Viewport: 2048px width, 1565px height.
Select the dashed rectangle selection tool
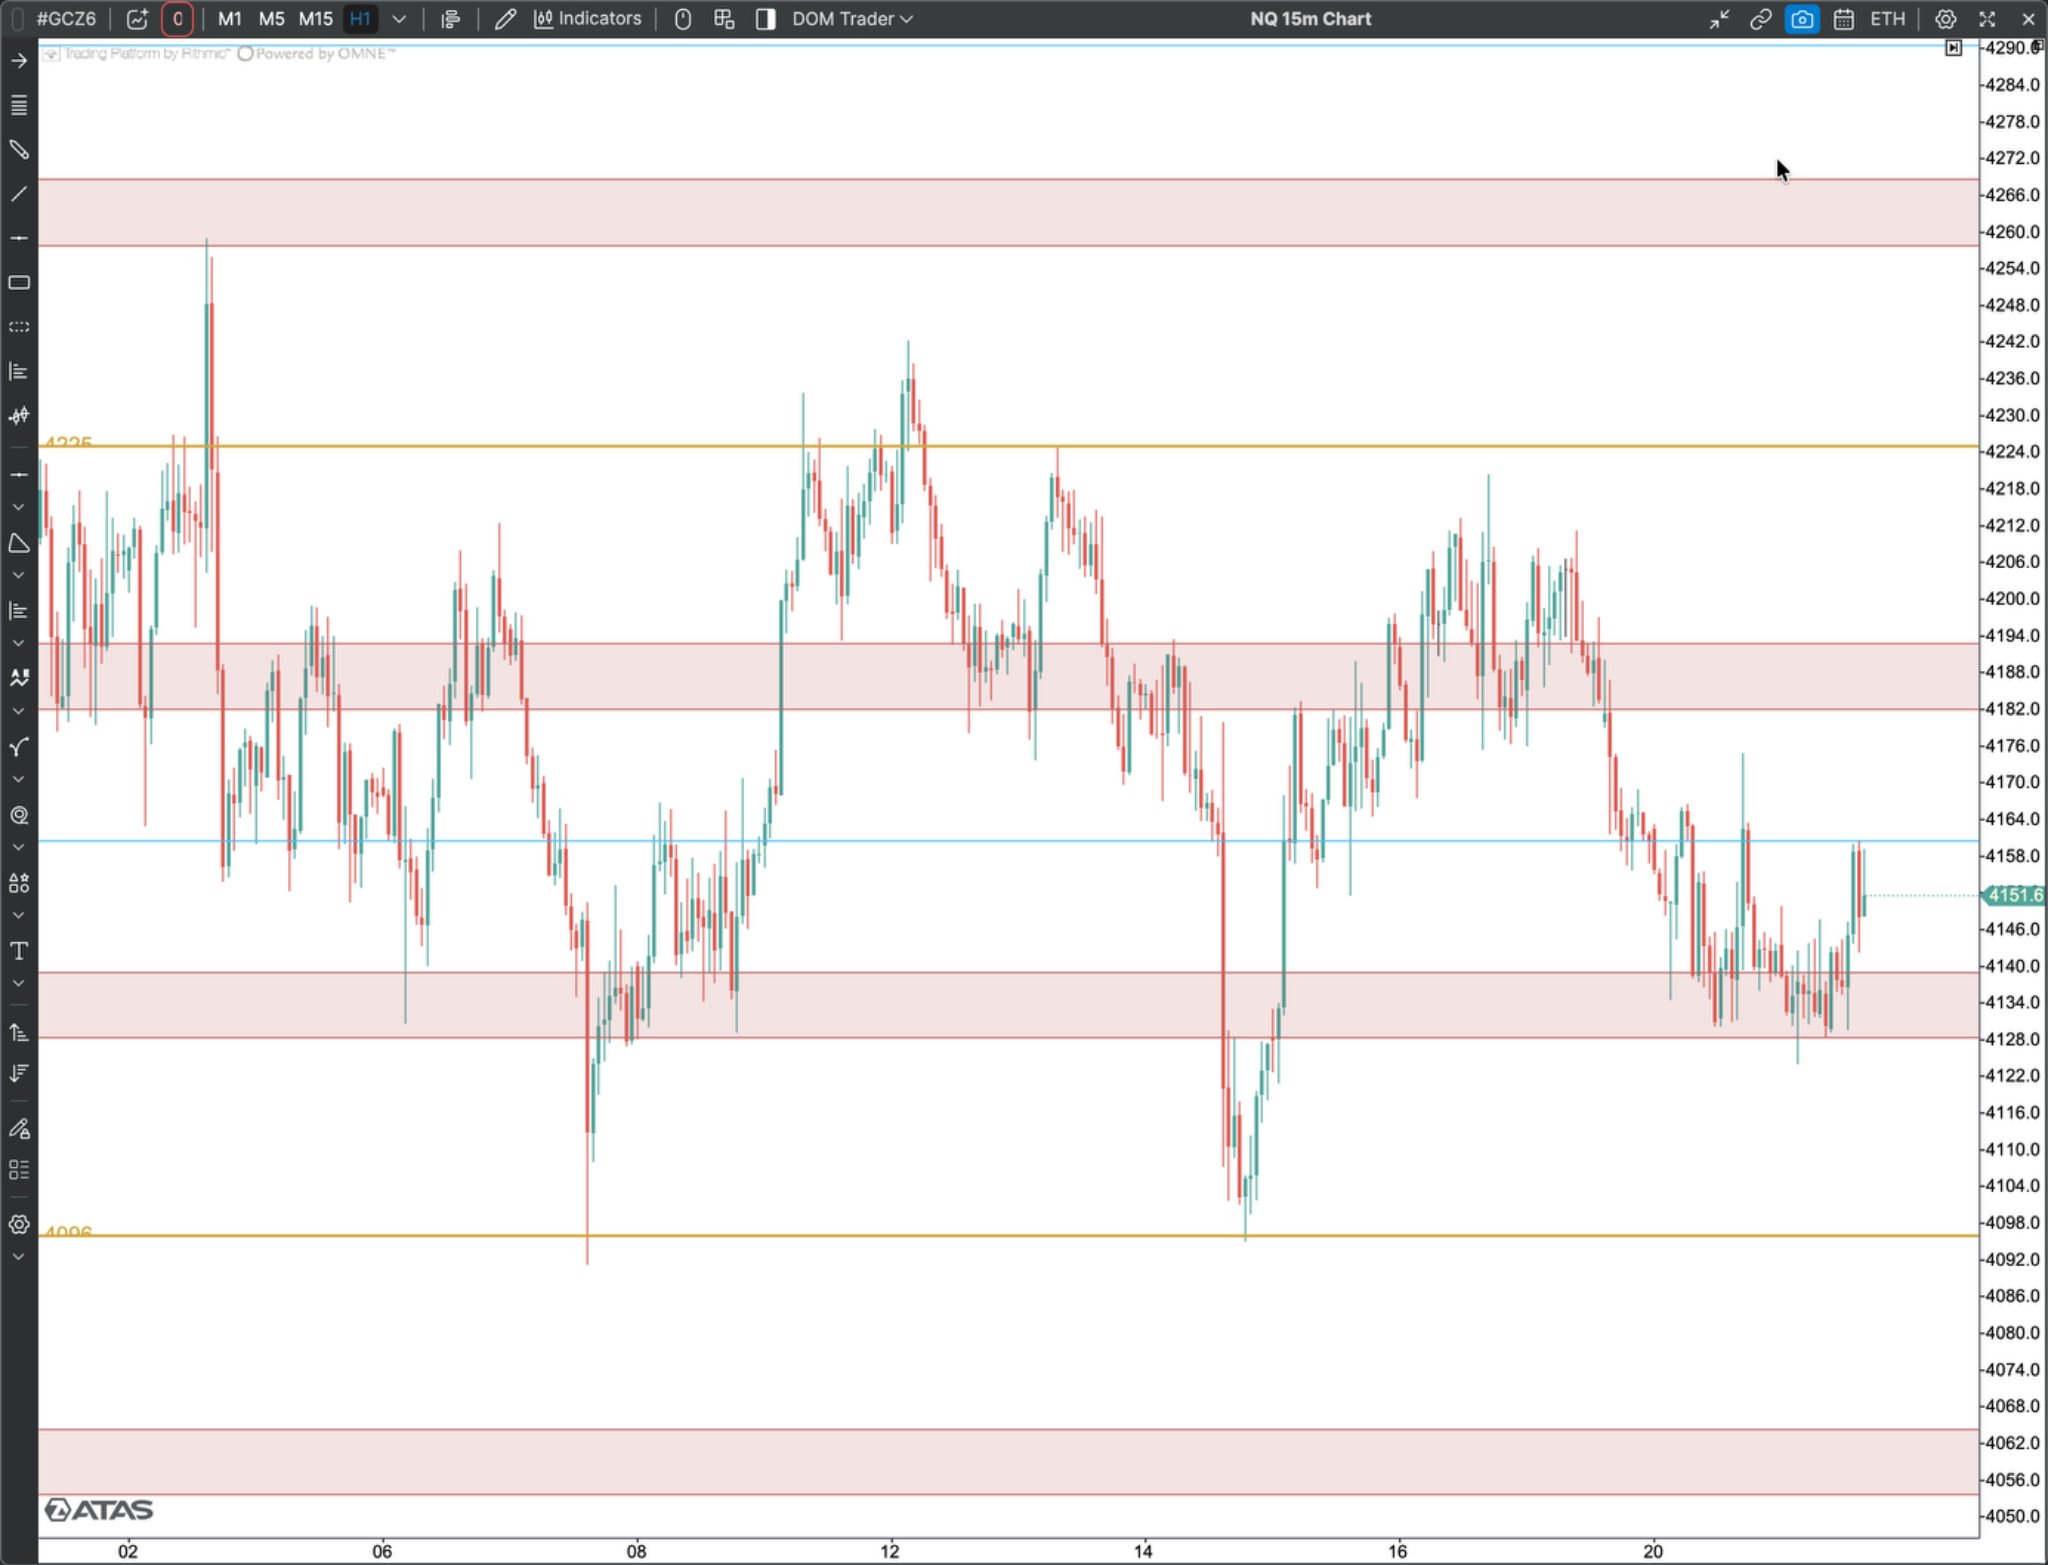click(19, 327)
